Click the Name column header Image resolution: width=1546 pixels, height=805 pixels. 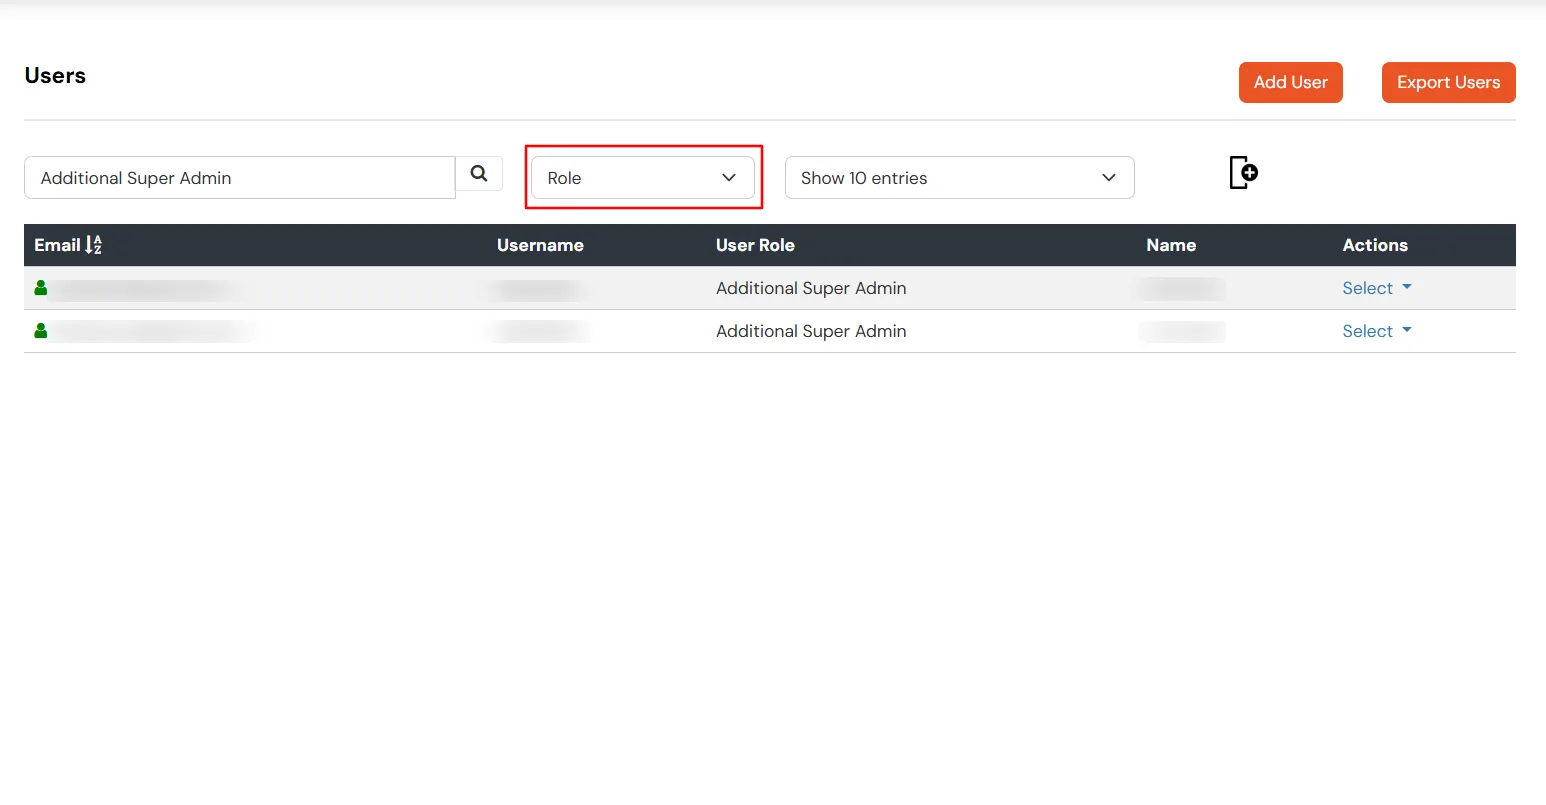click(1171, 245)
